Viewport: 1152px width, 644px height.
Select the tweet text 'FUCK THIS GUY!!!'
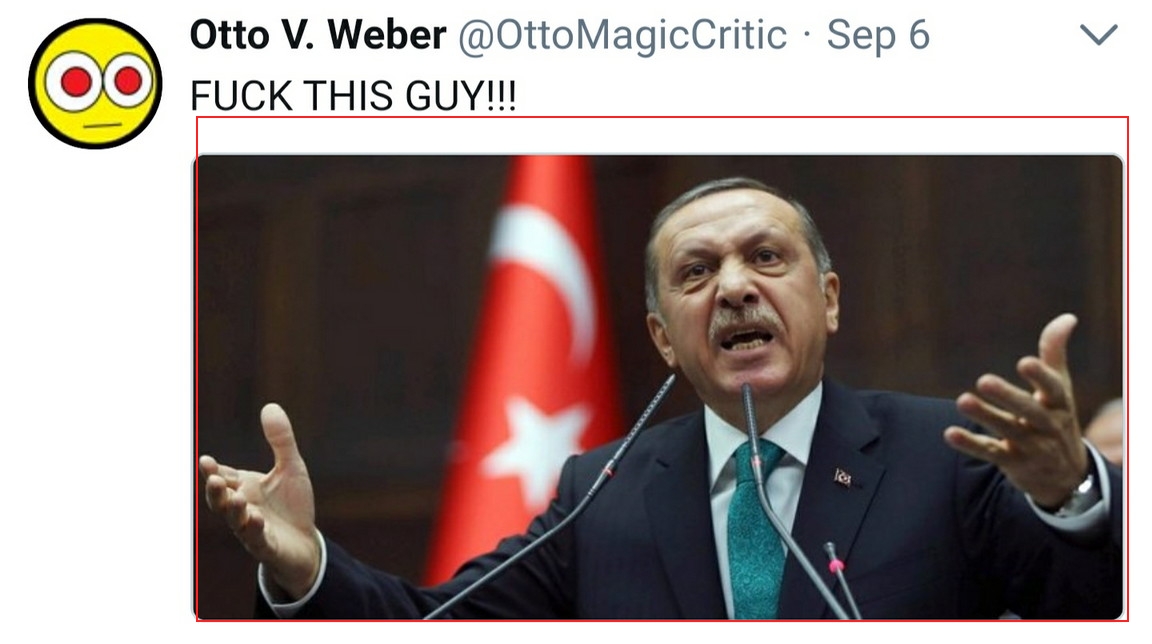[353, 95]
